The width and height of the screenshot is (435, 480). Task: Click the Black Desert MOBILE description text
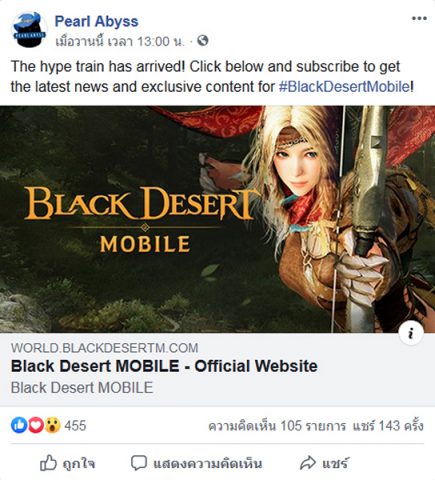click(x=82, y=388)
